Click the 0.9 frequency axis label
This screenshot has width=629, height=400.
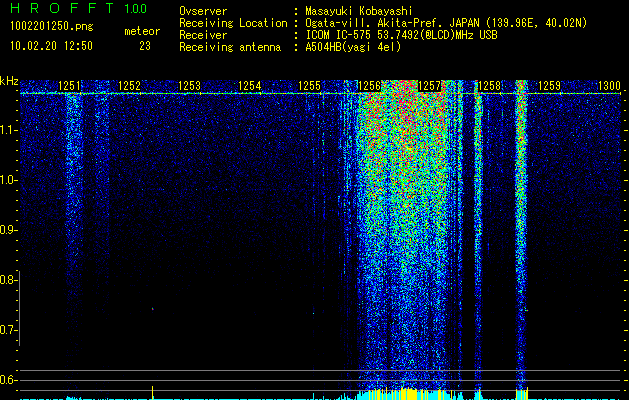point(8,229)
